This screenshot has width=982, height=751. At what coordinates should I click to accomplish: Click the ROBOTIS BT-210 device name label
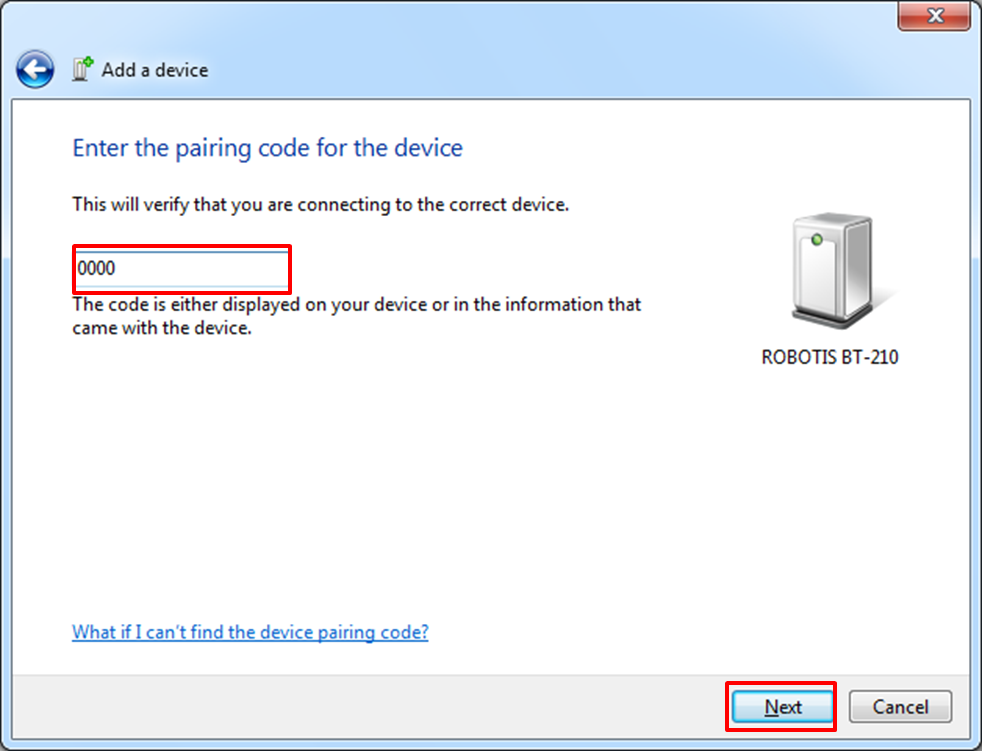830,357
